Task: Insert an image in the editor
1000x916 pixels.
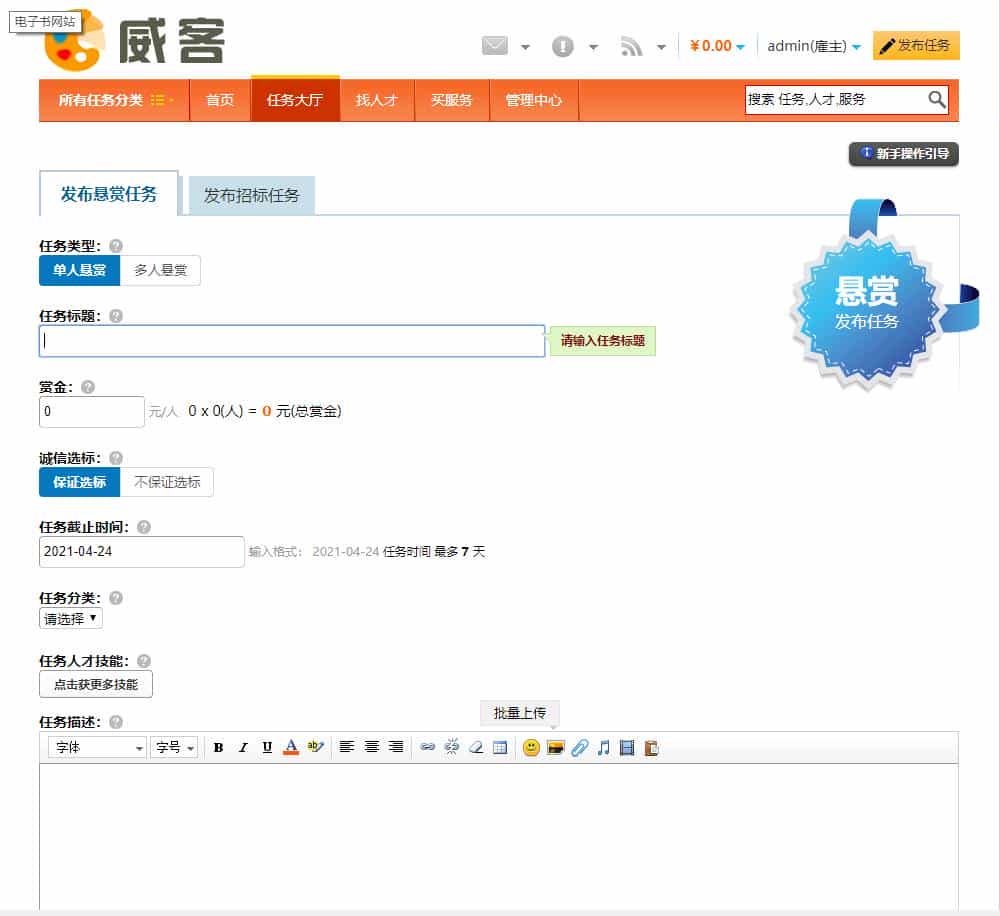Action: pos(555,748)
